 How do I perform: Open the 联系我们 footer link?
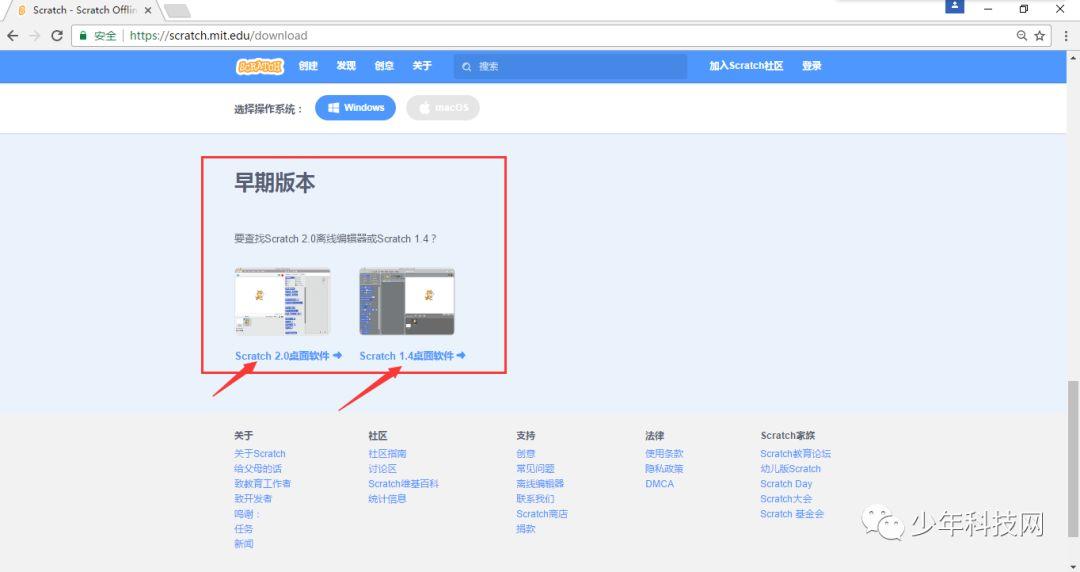point(535,500)
